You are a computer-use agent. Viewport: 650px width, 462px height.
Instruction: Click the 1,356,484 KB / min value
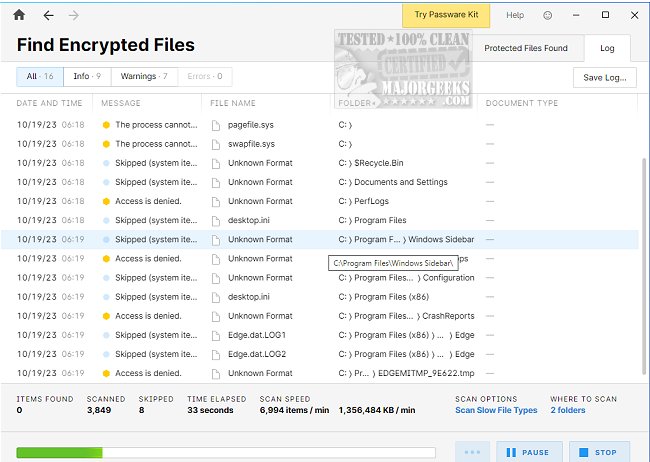pyautogui.click(x=377, y=410)
